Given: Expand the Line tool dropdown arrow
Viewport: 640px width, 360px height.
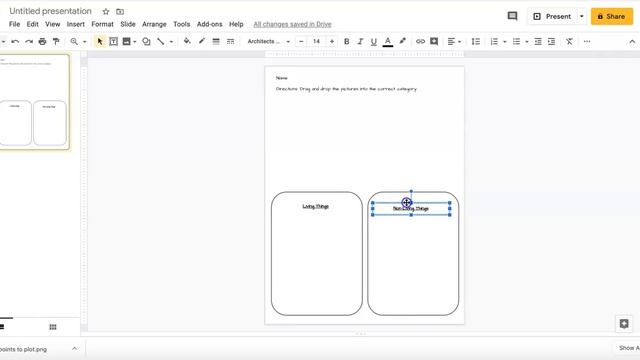Looking at the screenshot, I should click(x=171, y=42).
